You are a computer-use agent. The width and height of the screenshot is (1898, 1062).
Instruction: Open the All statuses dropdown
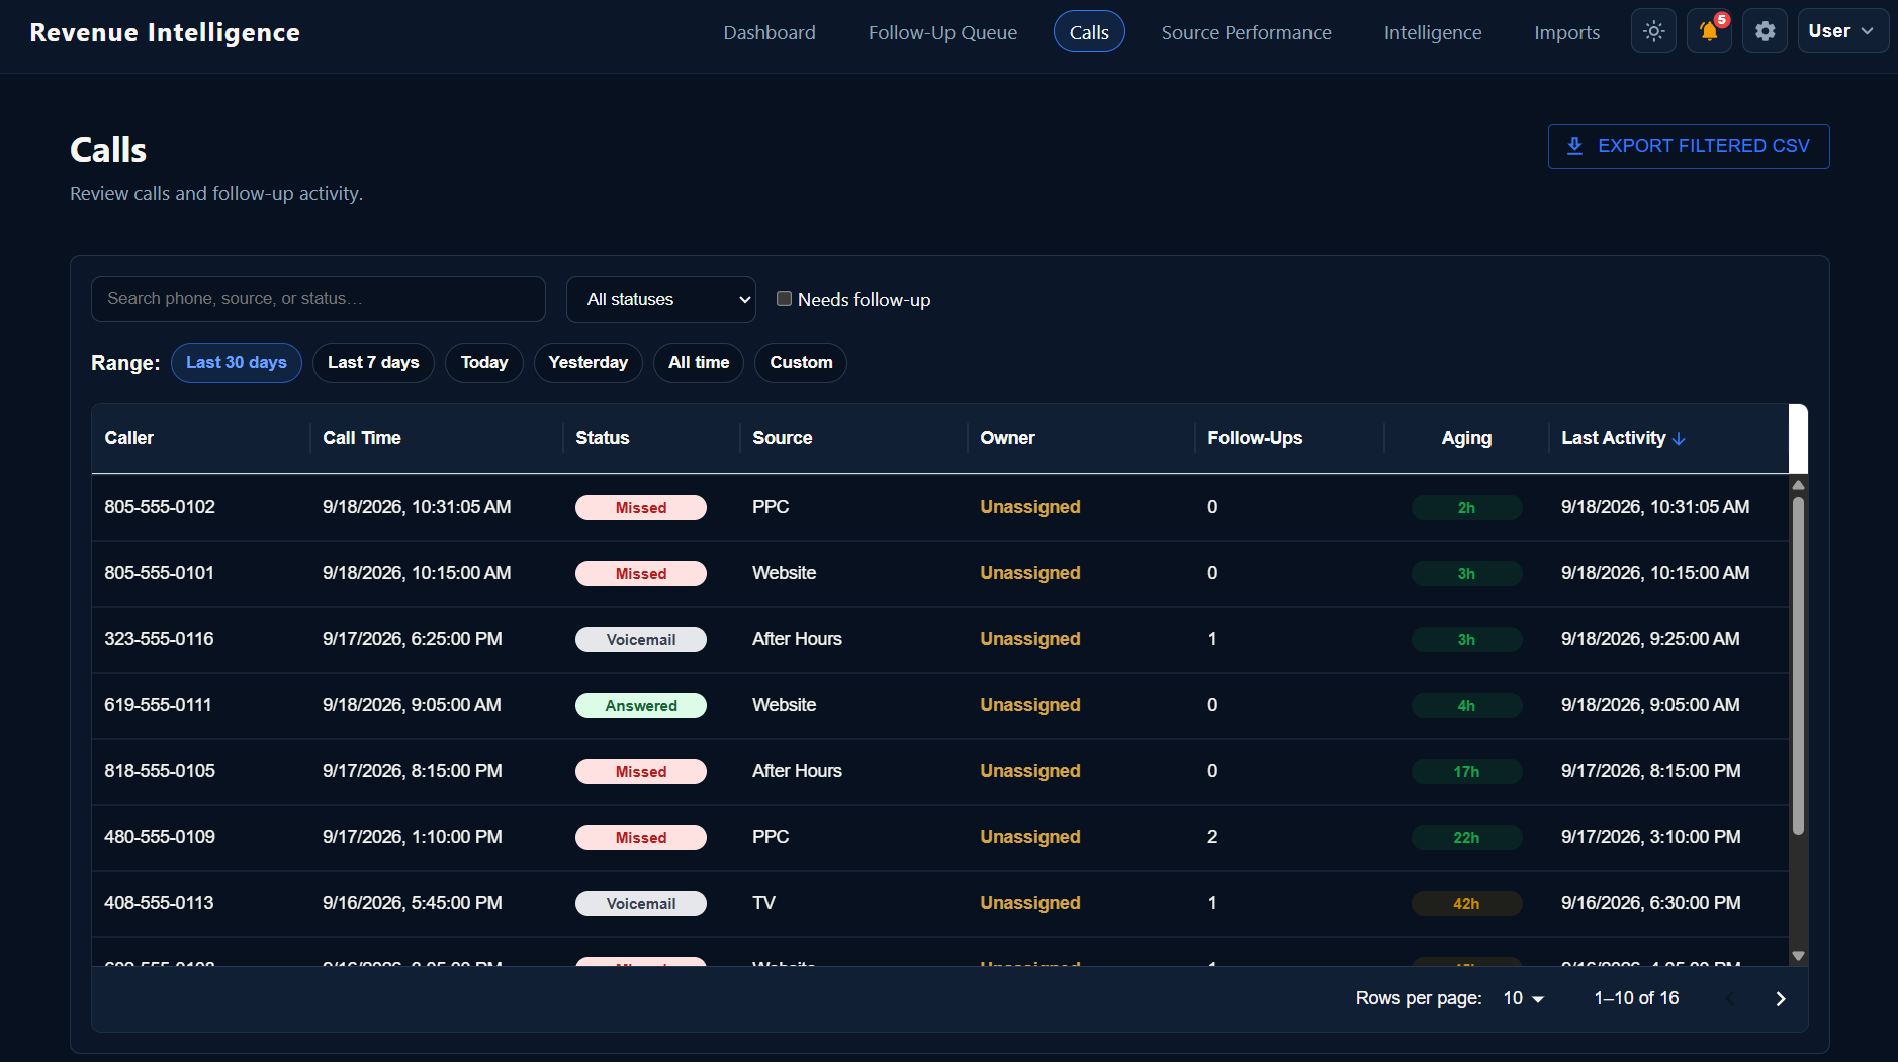tap(661, 299)
